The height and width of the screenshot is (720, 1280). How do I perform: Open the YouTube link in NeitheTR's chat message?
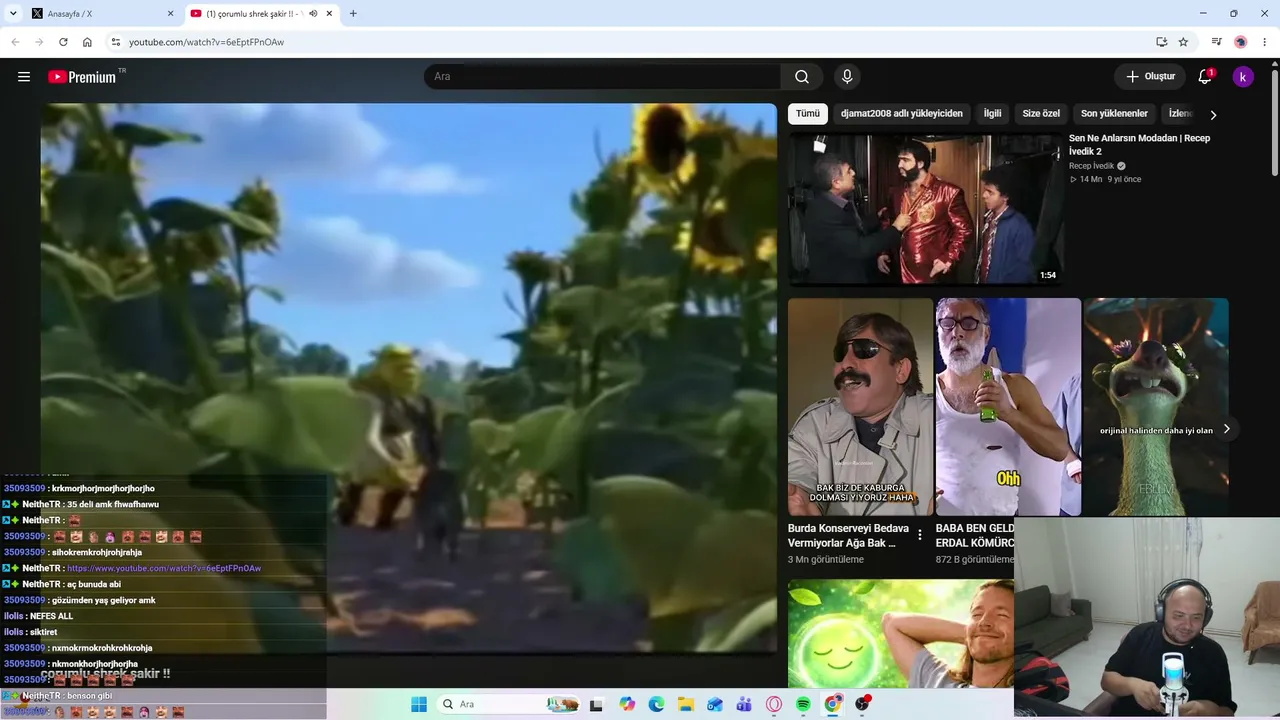(164, 568)
